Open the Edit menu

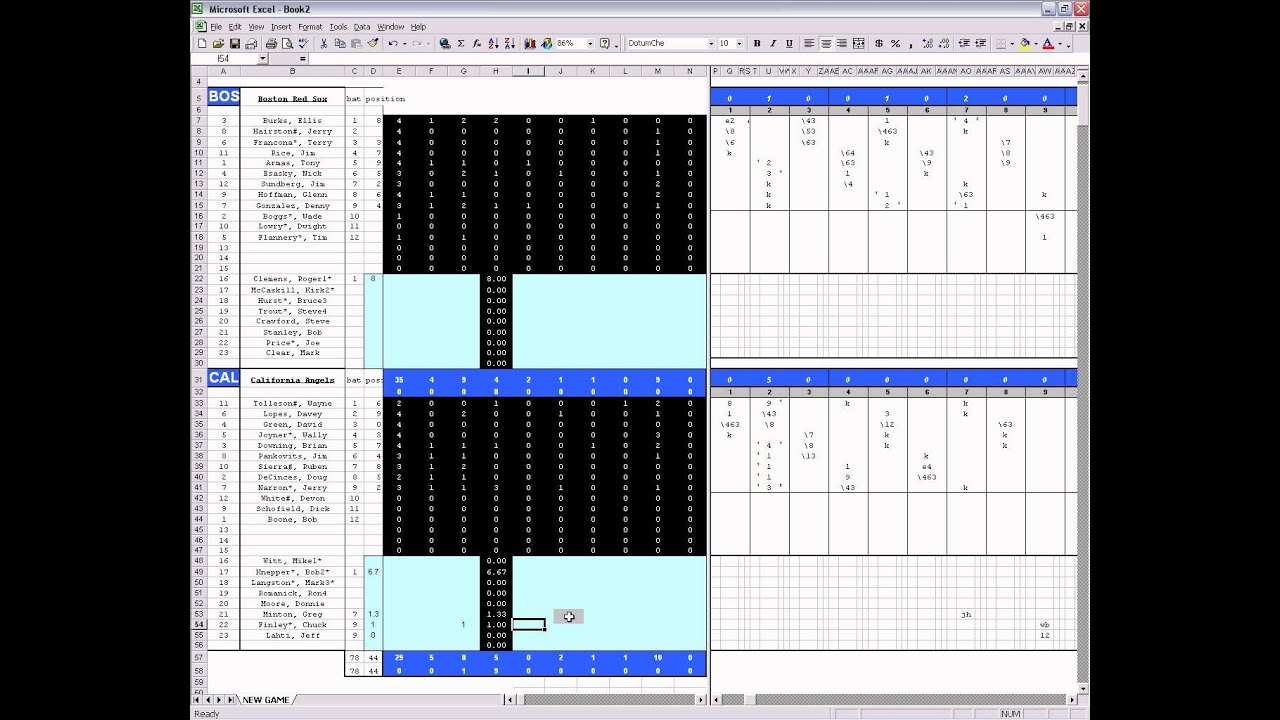[235, 27]
